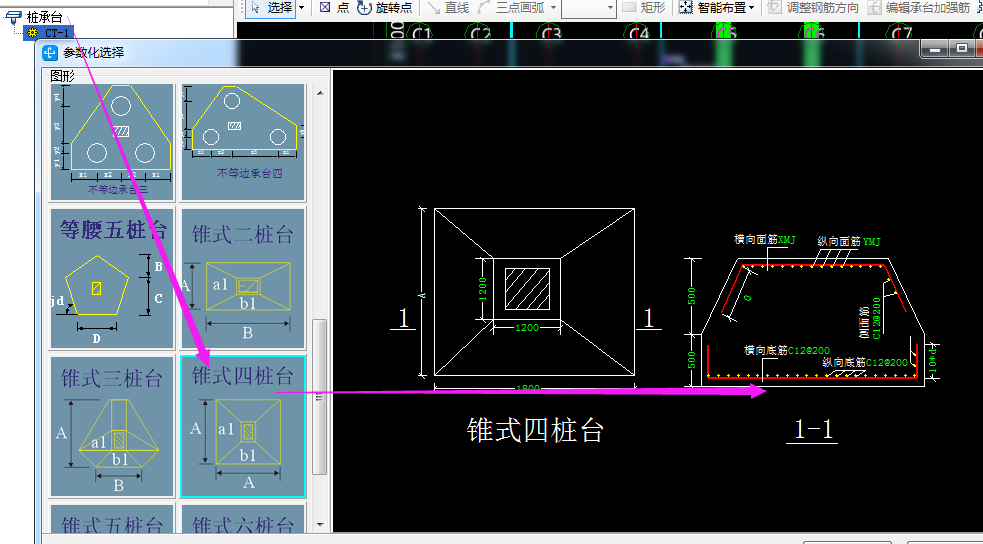Edit 横向底筋 C12@200 value
Screen dimensions: 983x544
809,351
